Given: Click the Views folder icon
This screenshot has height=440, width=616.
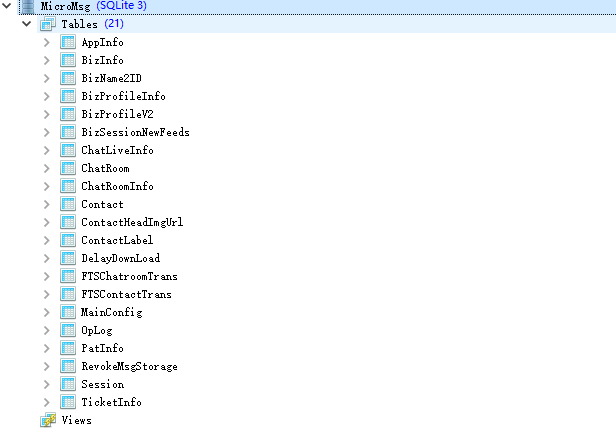Looking at the screenshot, I should (48, 420).
